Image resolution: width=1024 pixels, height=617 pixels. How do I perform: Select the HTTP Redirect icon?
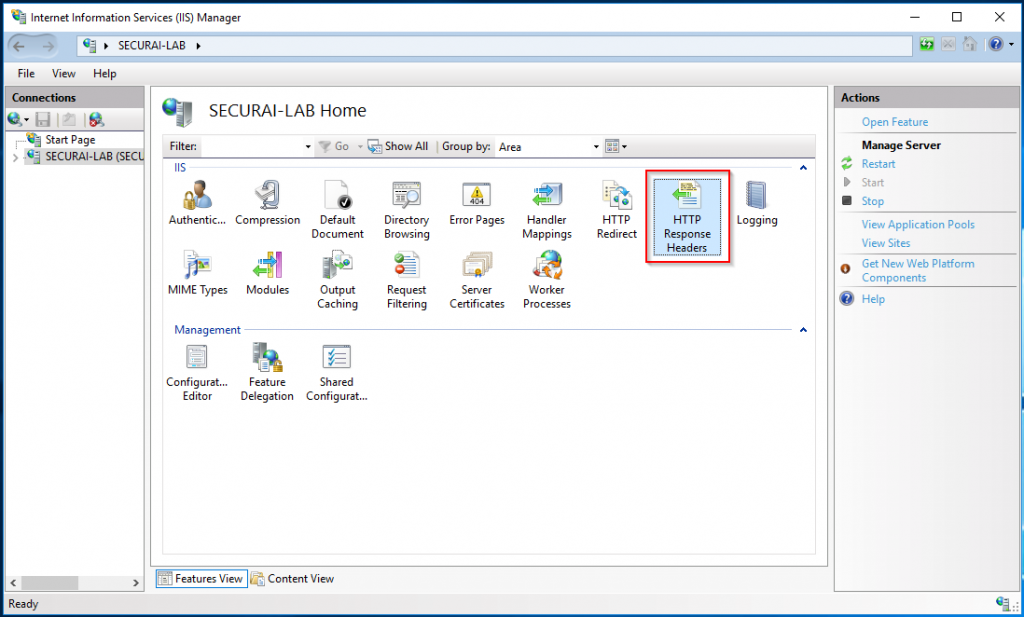pyautogui.click(x=616, y=210)
